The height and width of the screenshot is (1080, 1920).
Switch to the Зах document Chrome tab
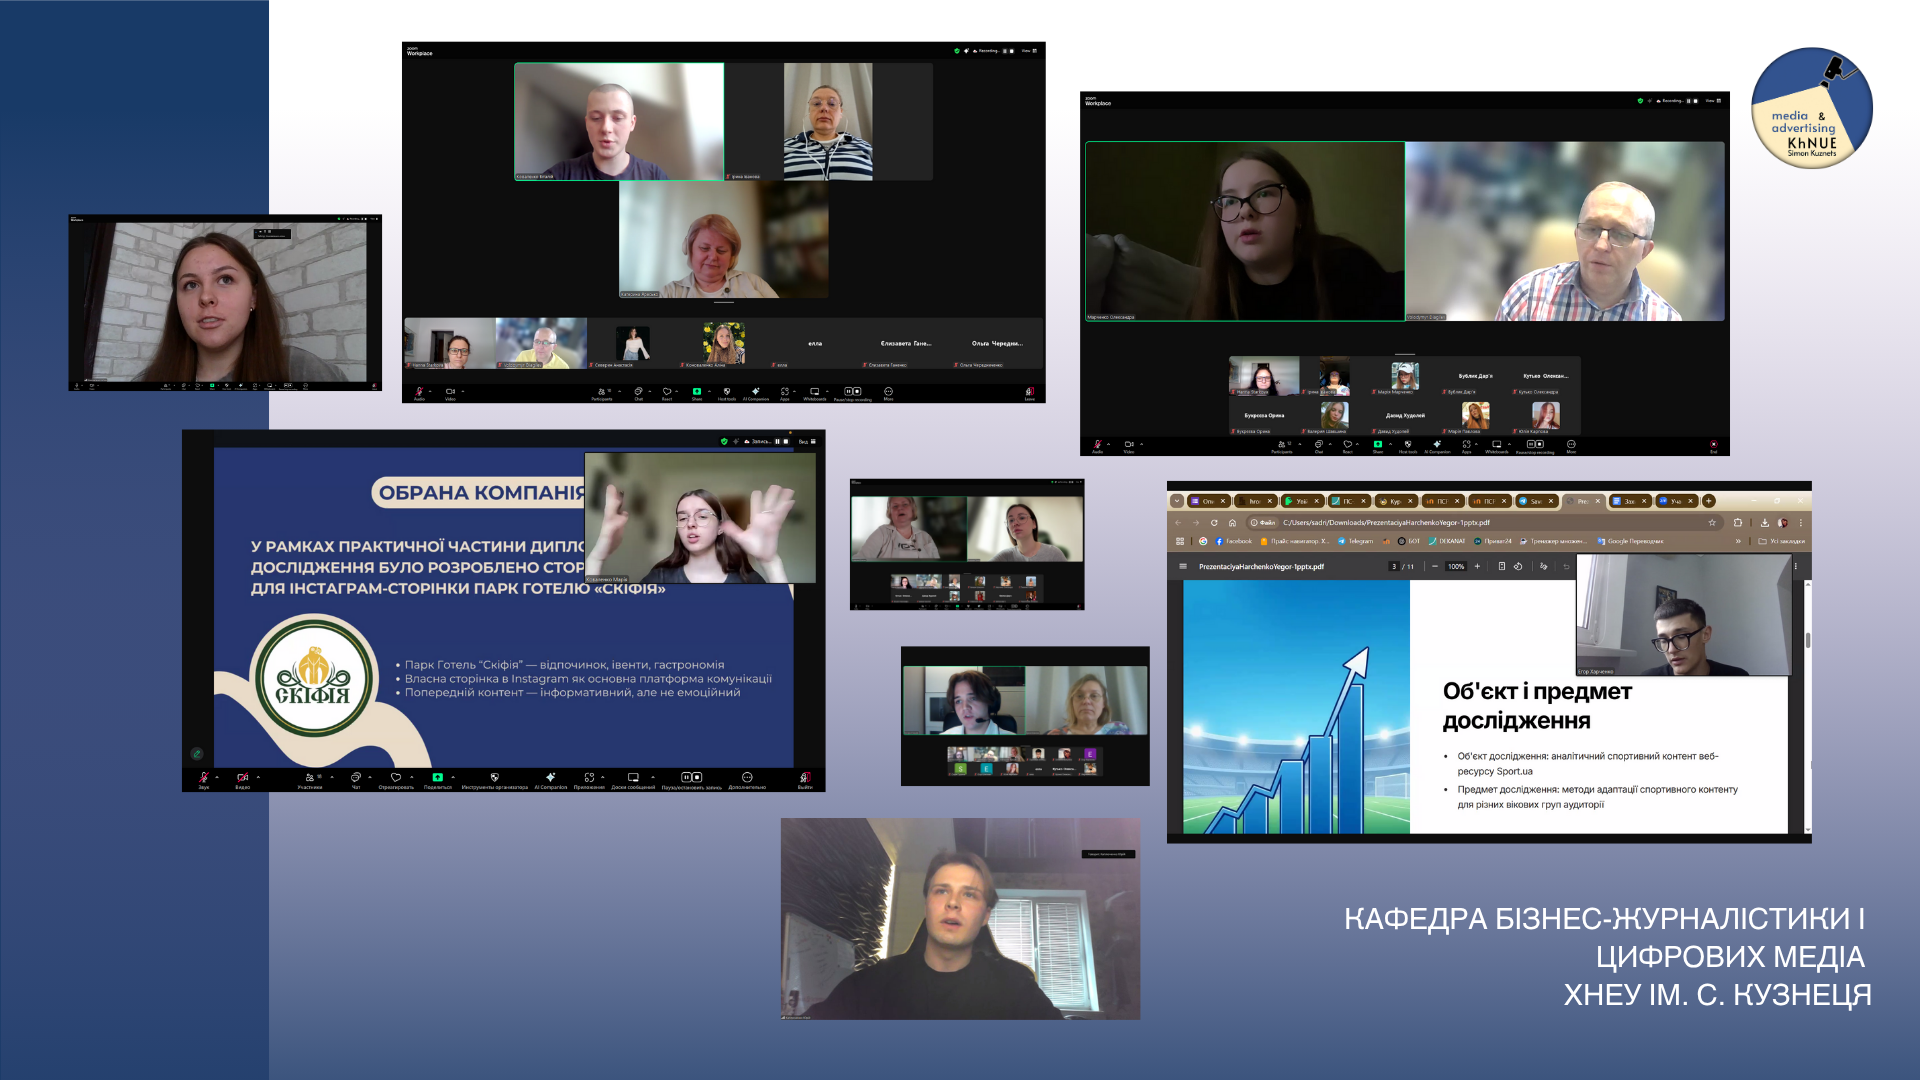[1630, 501]
